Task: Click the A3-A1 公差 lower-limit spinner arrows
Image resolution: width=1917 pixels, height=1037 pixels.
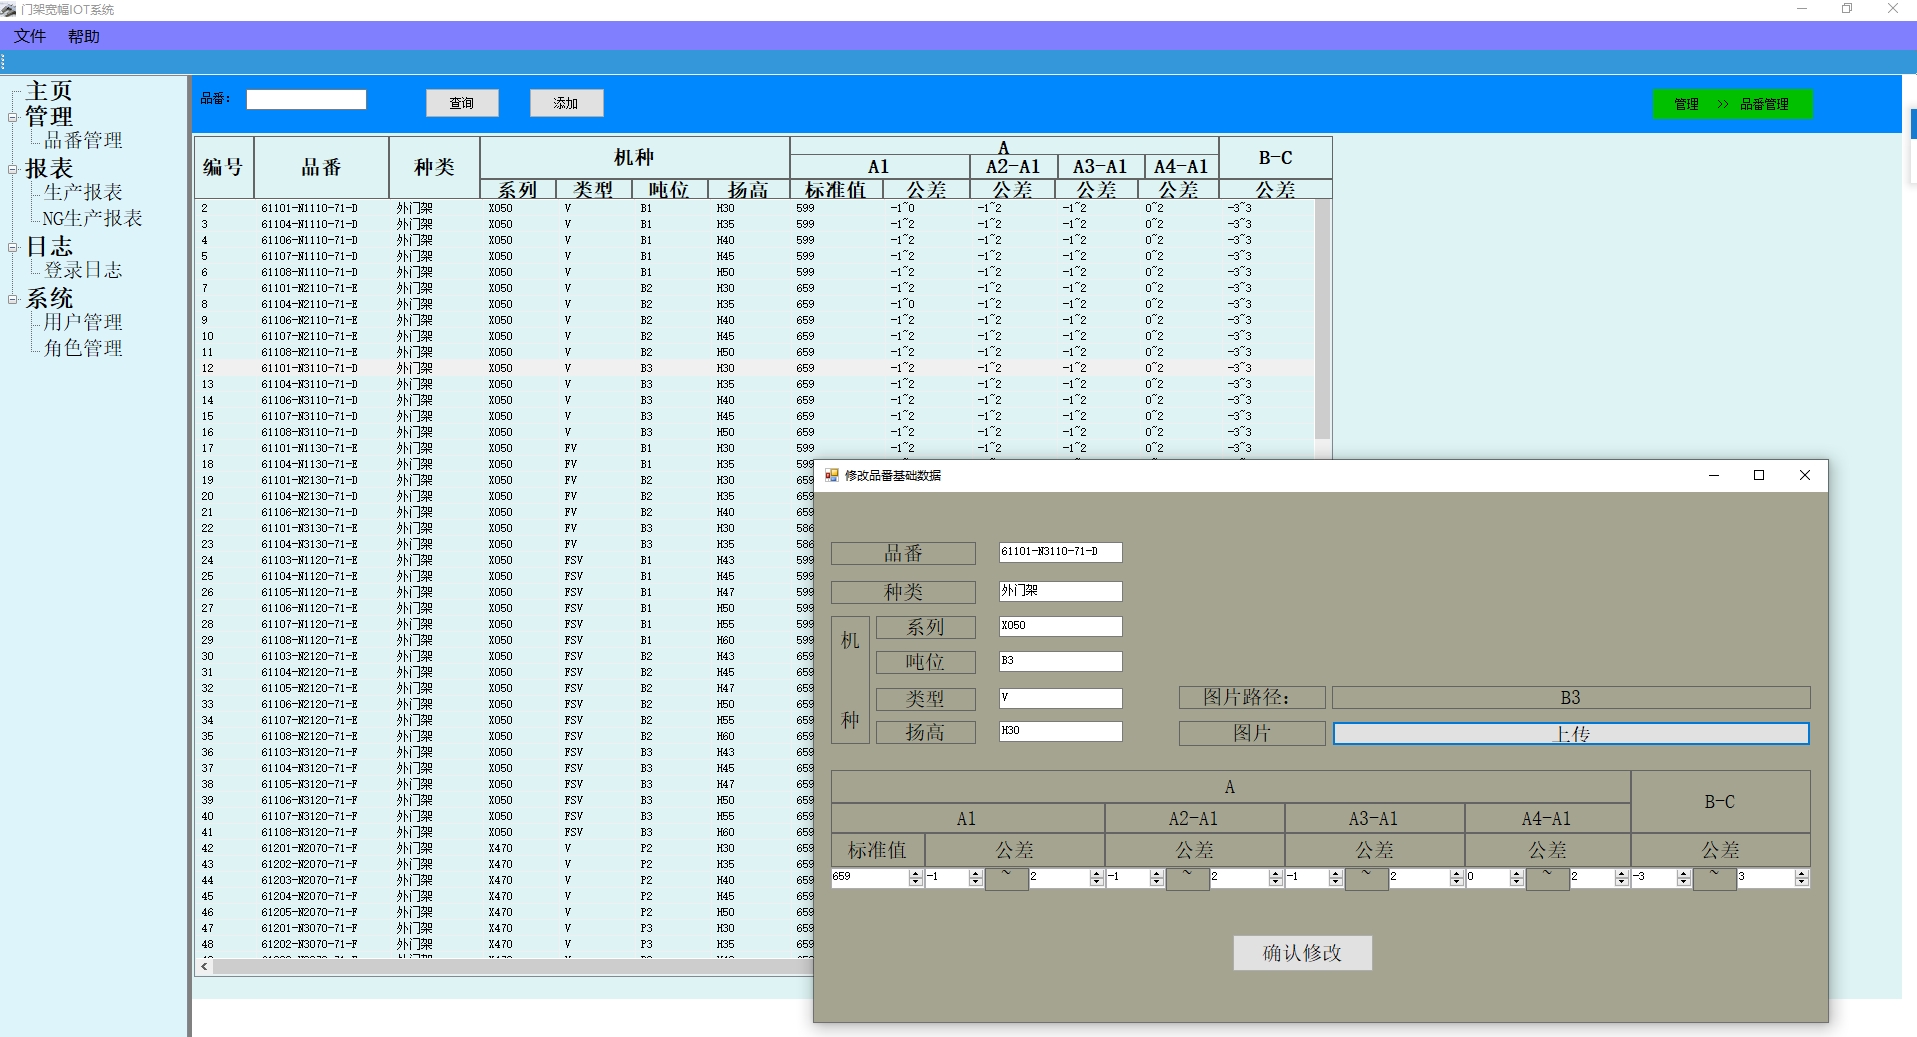Action: coord(1336,877)
